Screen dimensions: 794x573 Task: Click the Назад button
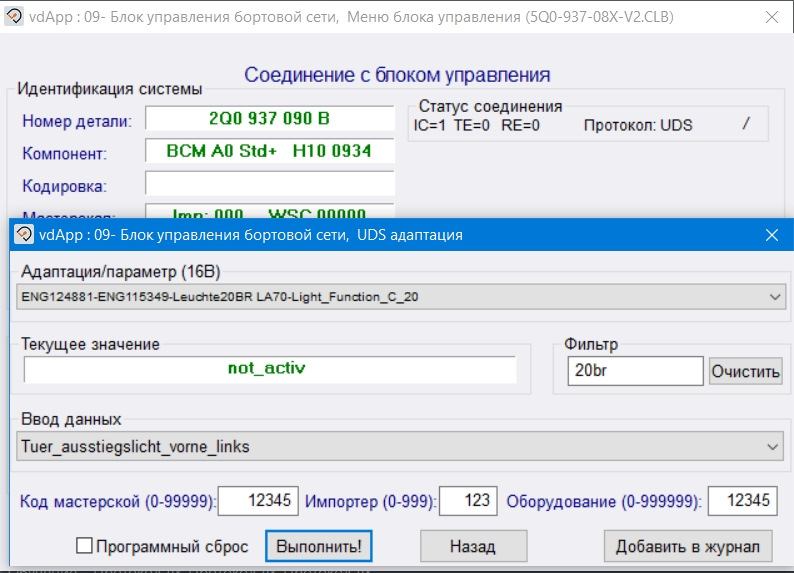(473, 546)
